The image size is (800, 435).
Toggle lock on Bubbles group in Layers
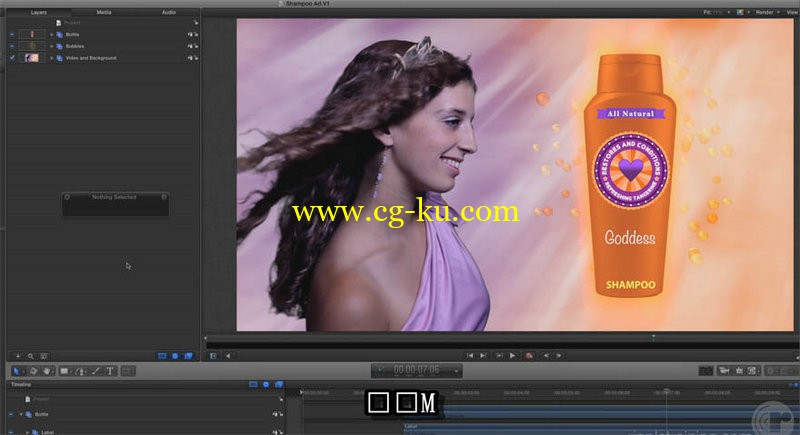pos(196,46)
